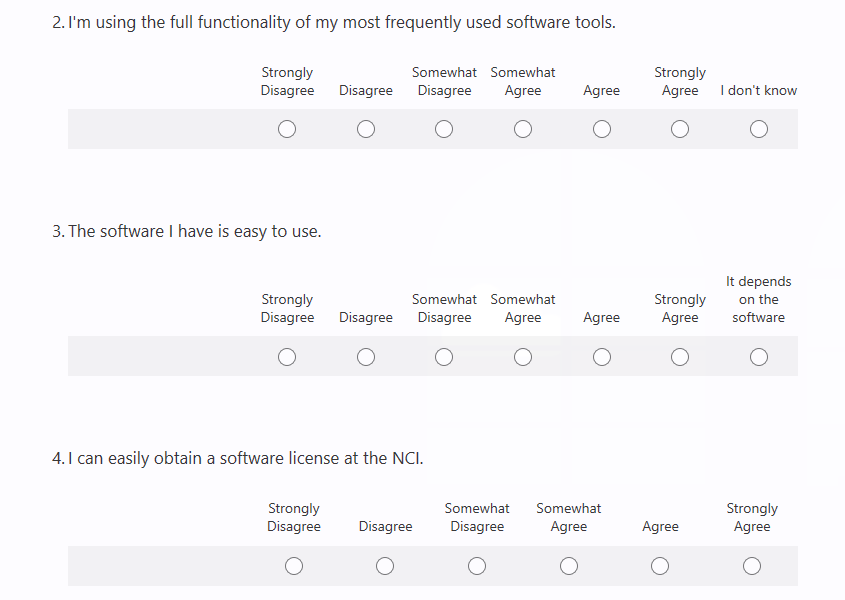Mark Agree for NCI license question
Image resolution: width=845 pixels, height=600 pixels.
660,566
